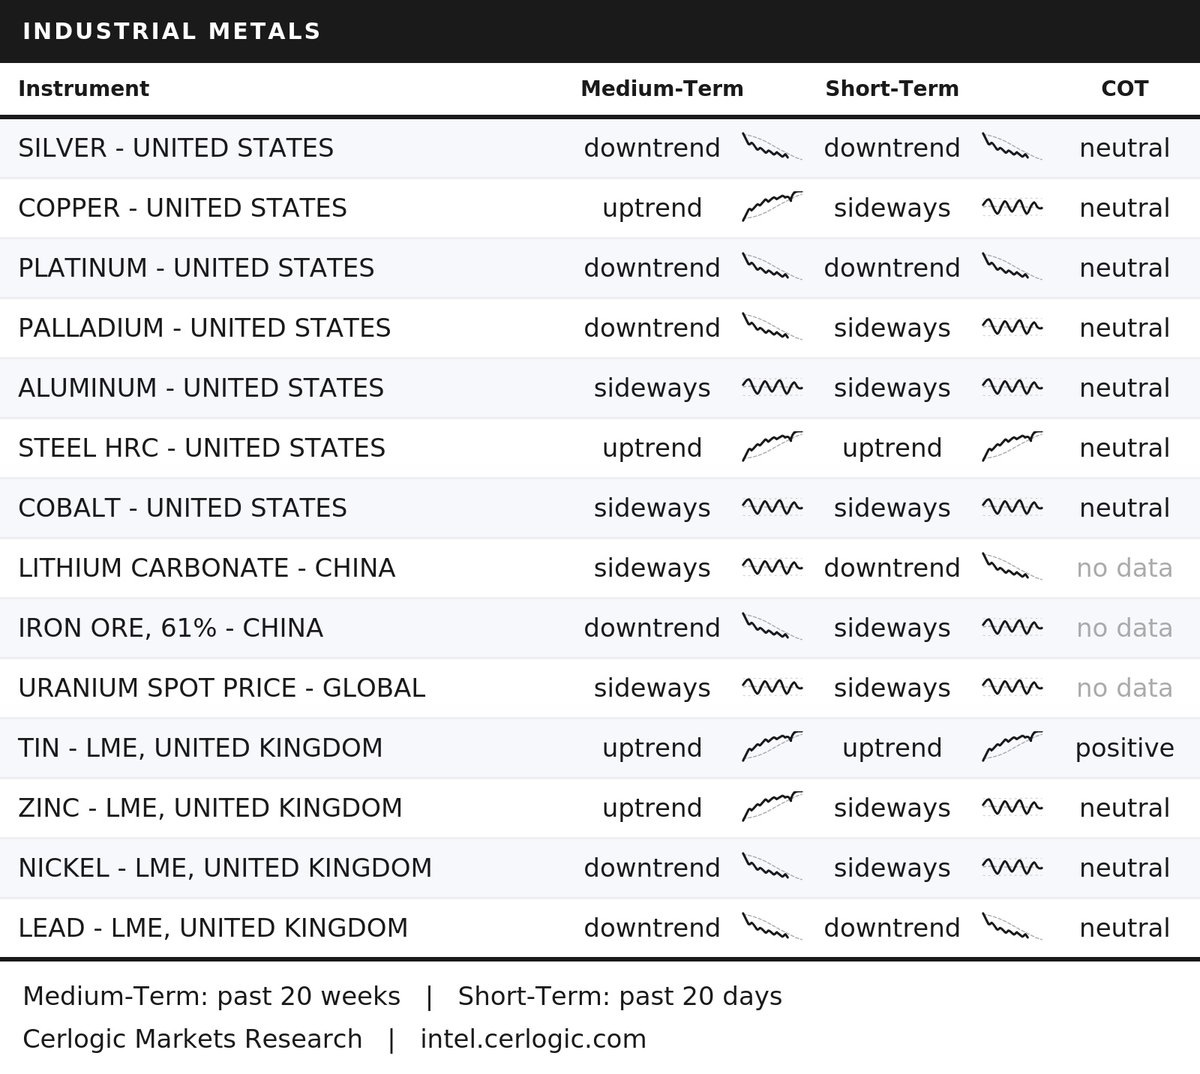
Task: Click Steel HRC short-term uptrend sparkline
Action: pyautogui.click(x=1012, y=447)
